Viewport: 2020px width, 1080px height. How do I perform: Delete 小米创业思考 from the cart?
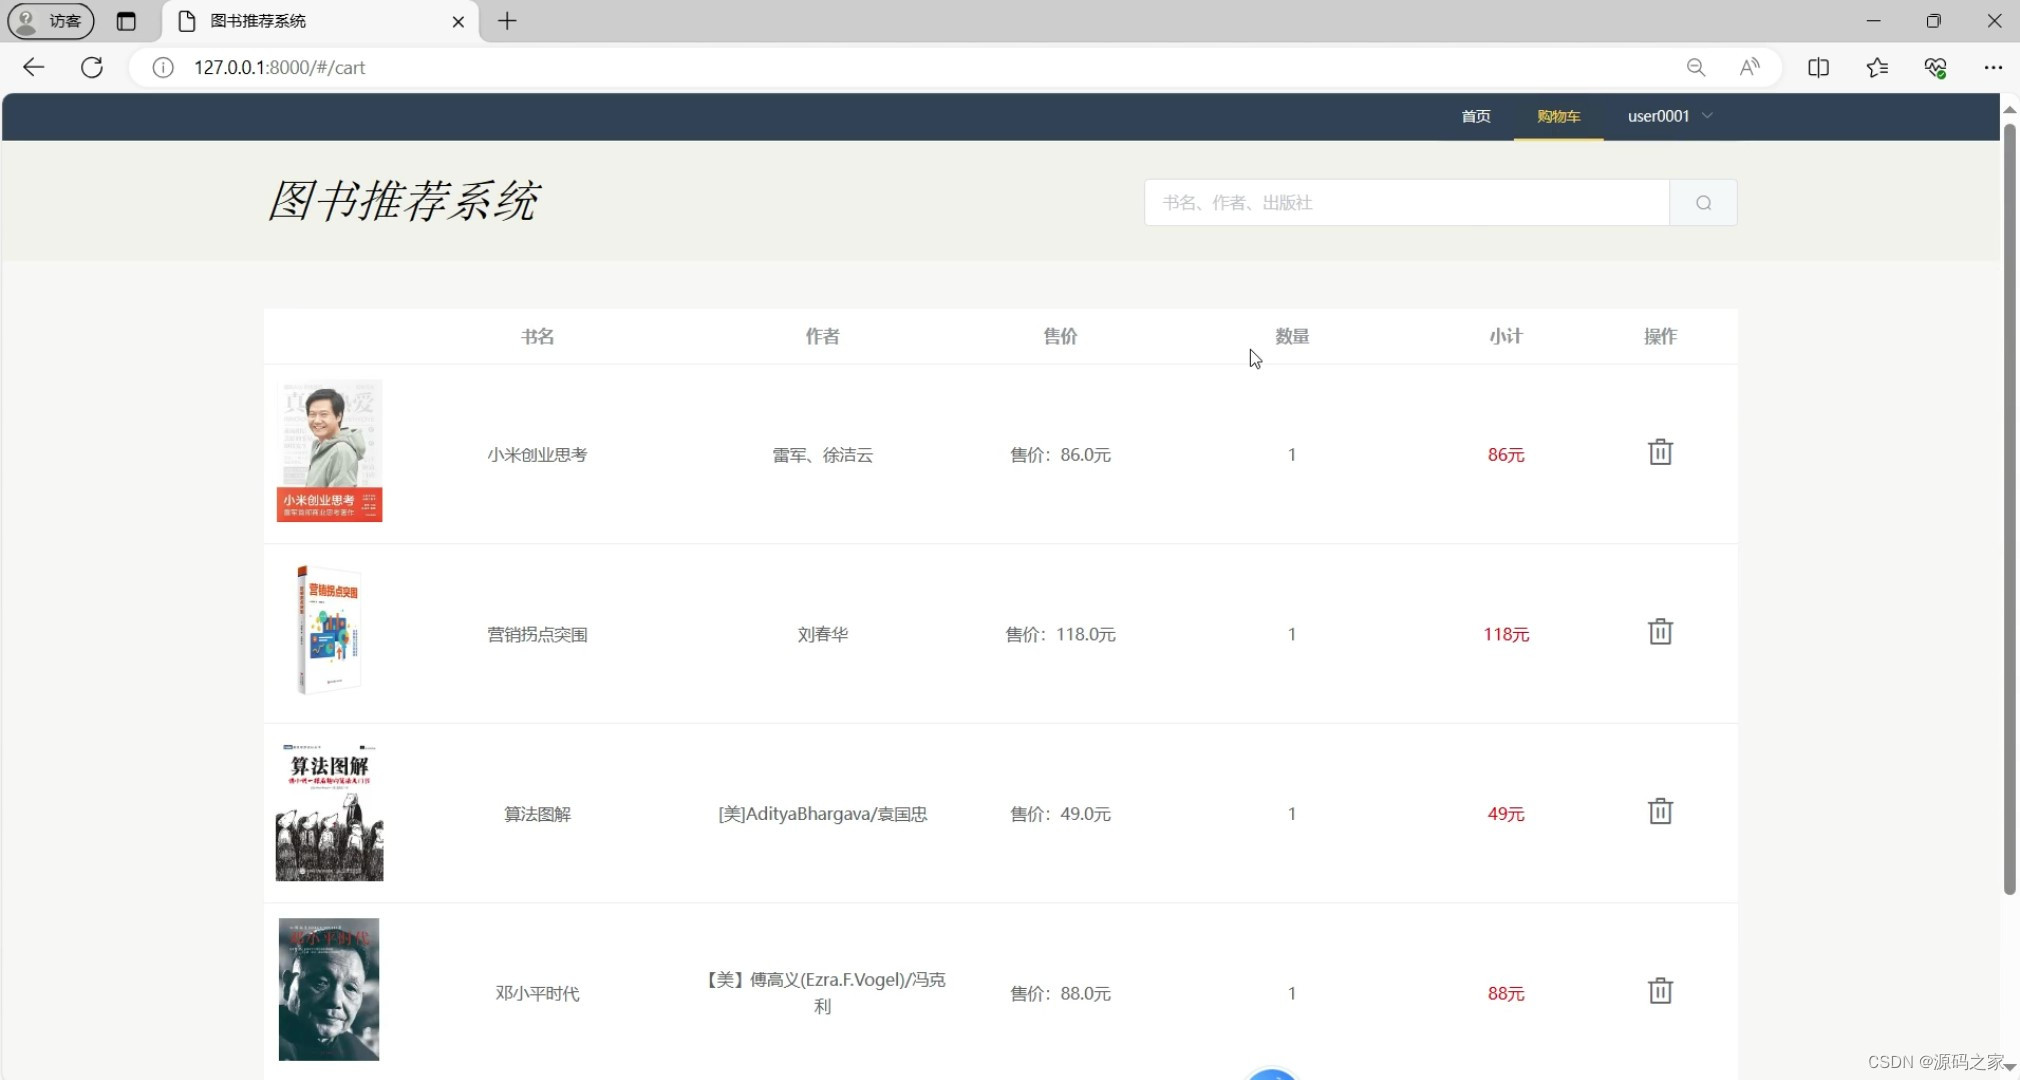click(x=1660, y=452)
